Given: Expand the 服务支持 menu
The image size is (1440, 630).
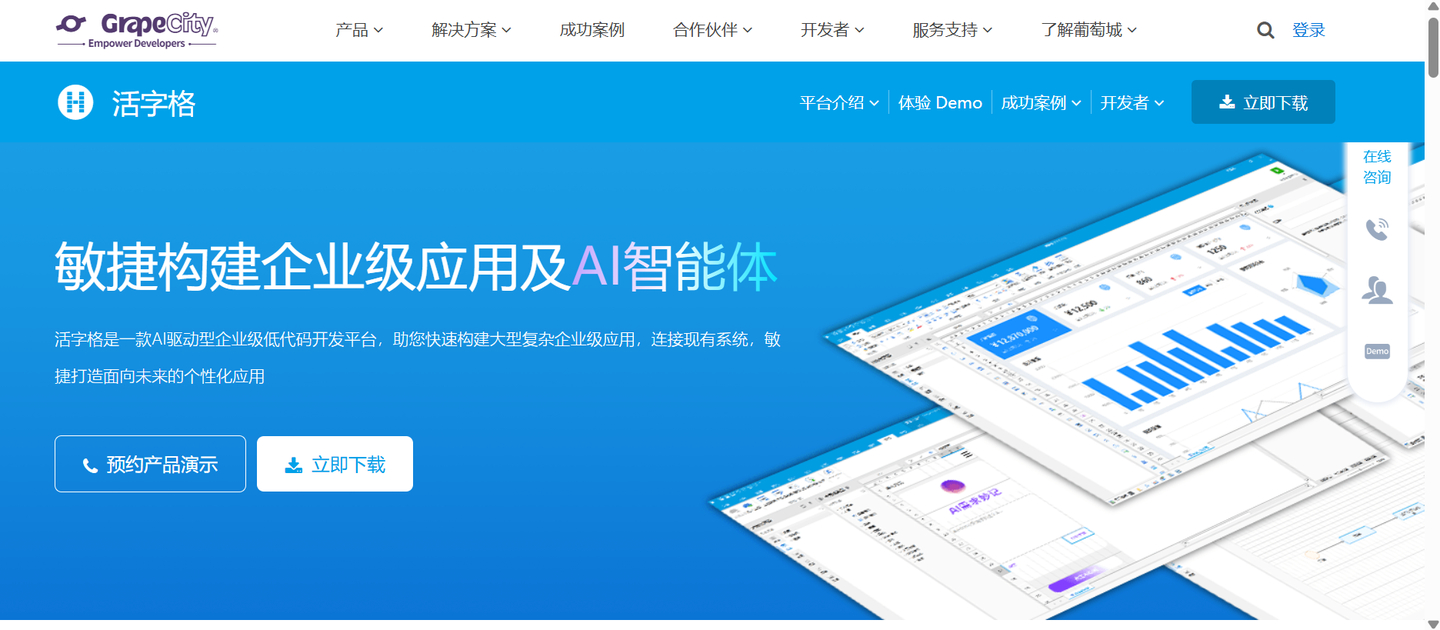Looking at the screenshot, I should [x=952, y=30].
